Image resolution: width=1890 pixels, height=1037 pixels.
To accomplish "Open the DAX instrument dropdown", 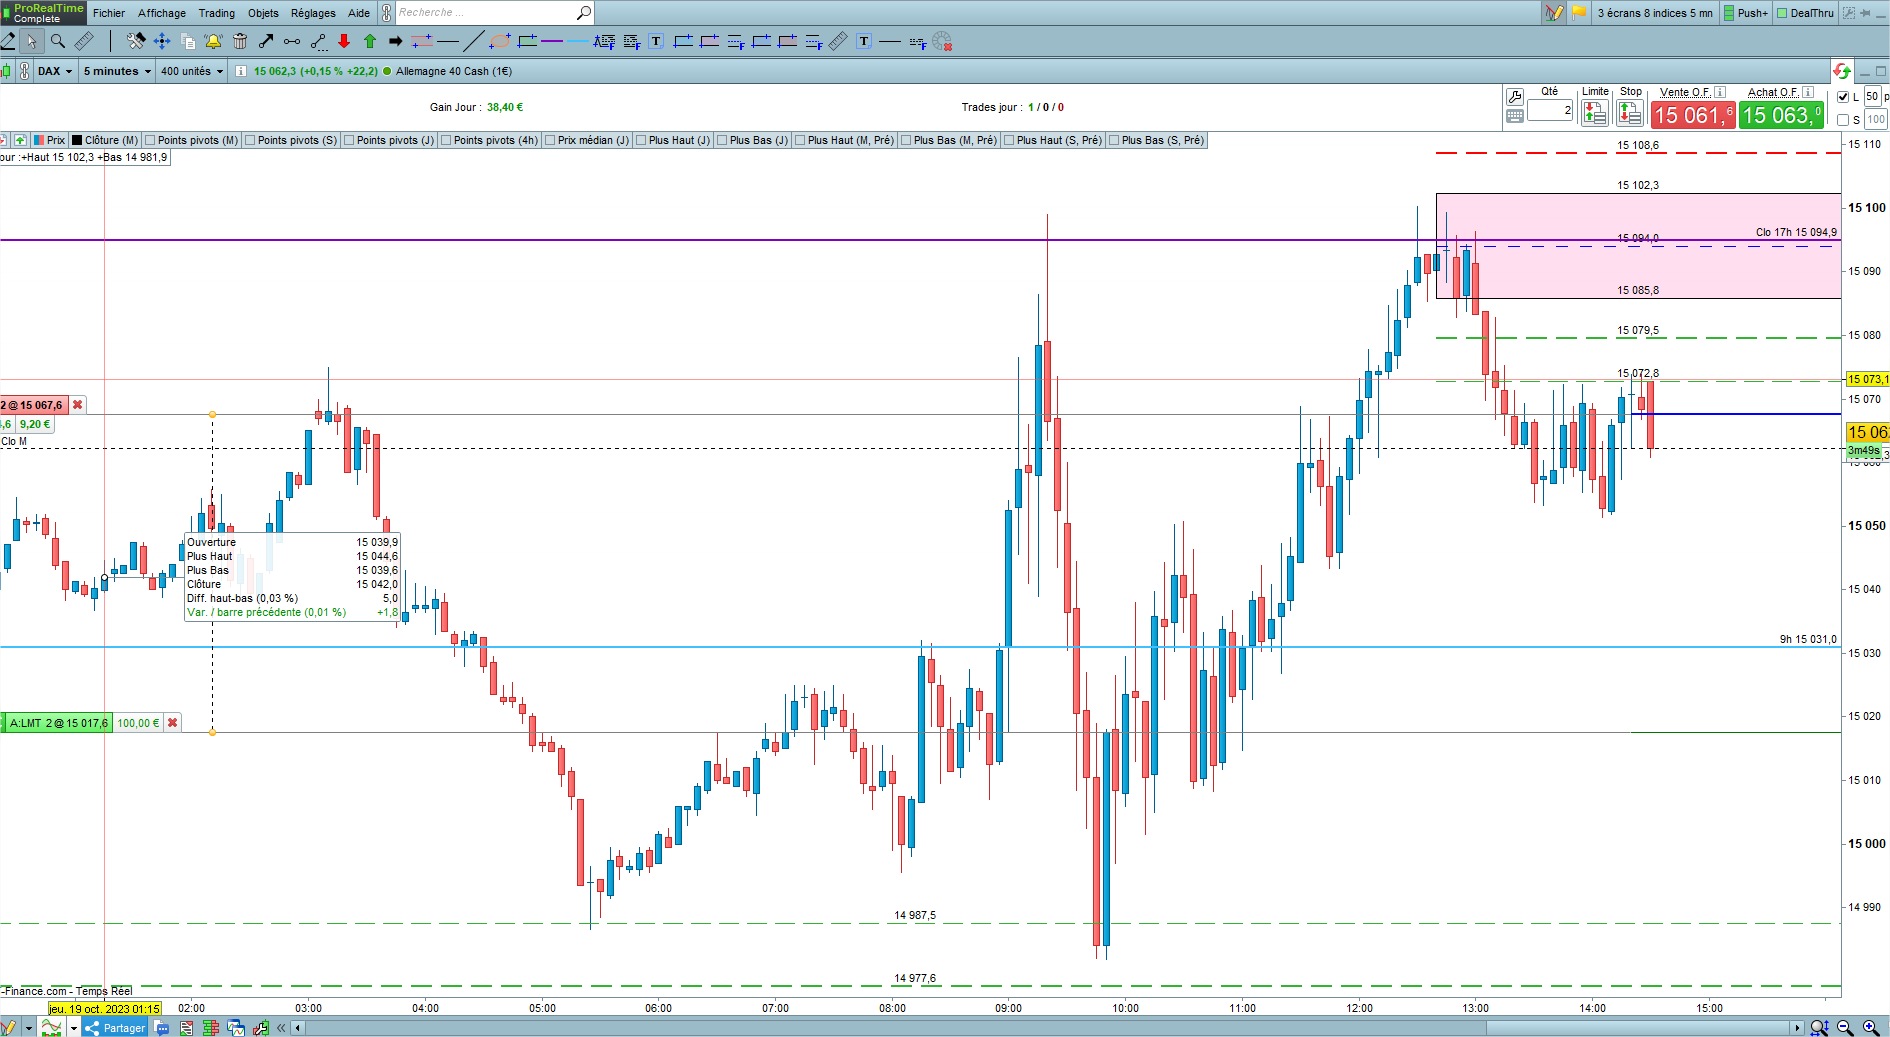I will pyautogui.click(x=54, y=71).
